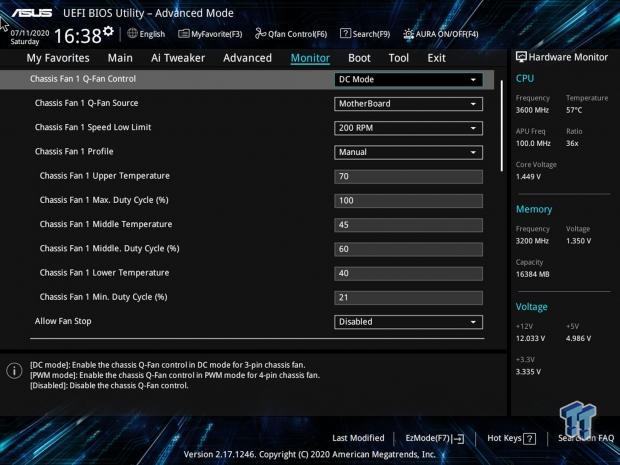Image resolution: width=620 pixels, height=465 pixels.
Task: Open the Search on FAQ link
Action: point(586,438)
